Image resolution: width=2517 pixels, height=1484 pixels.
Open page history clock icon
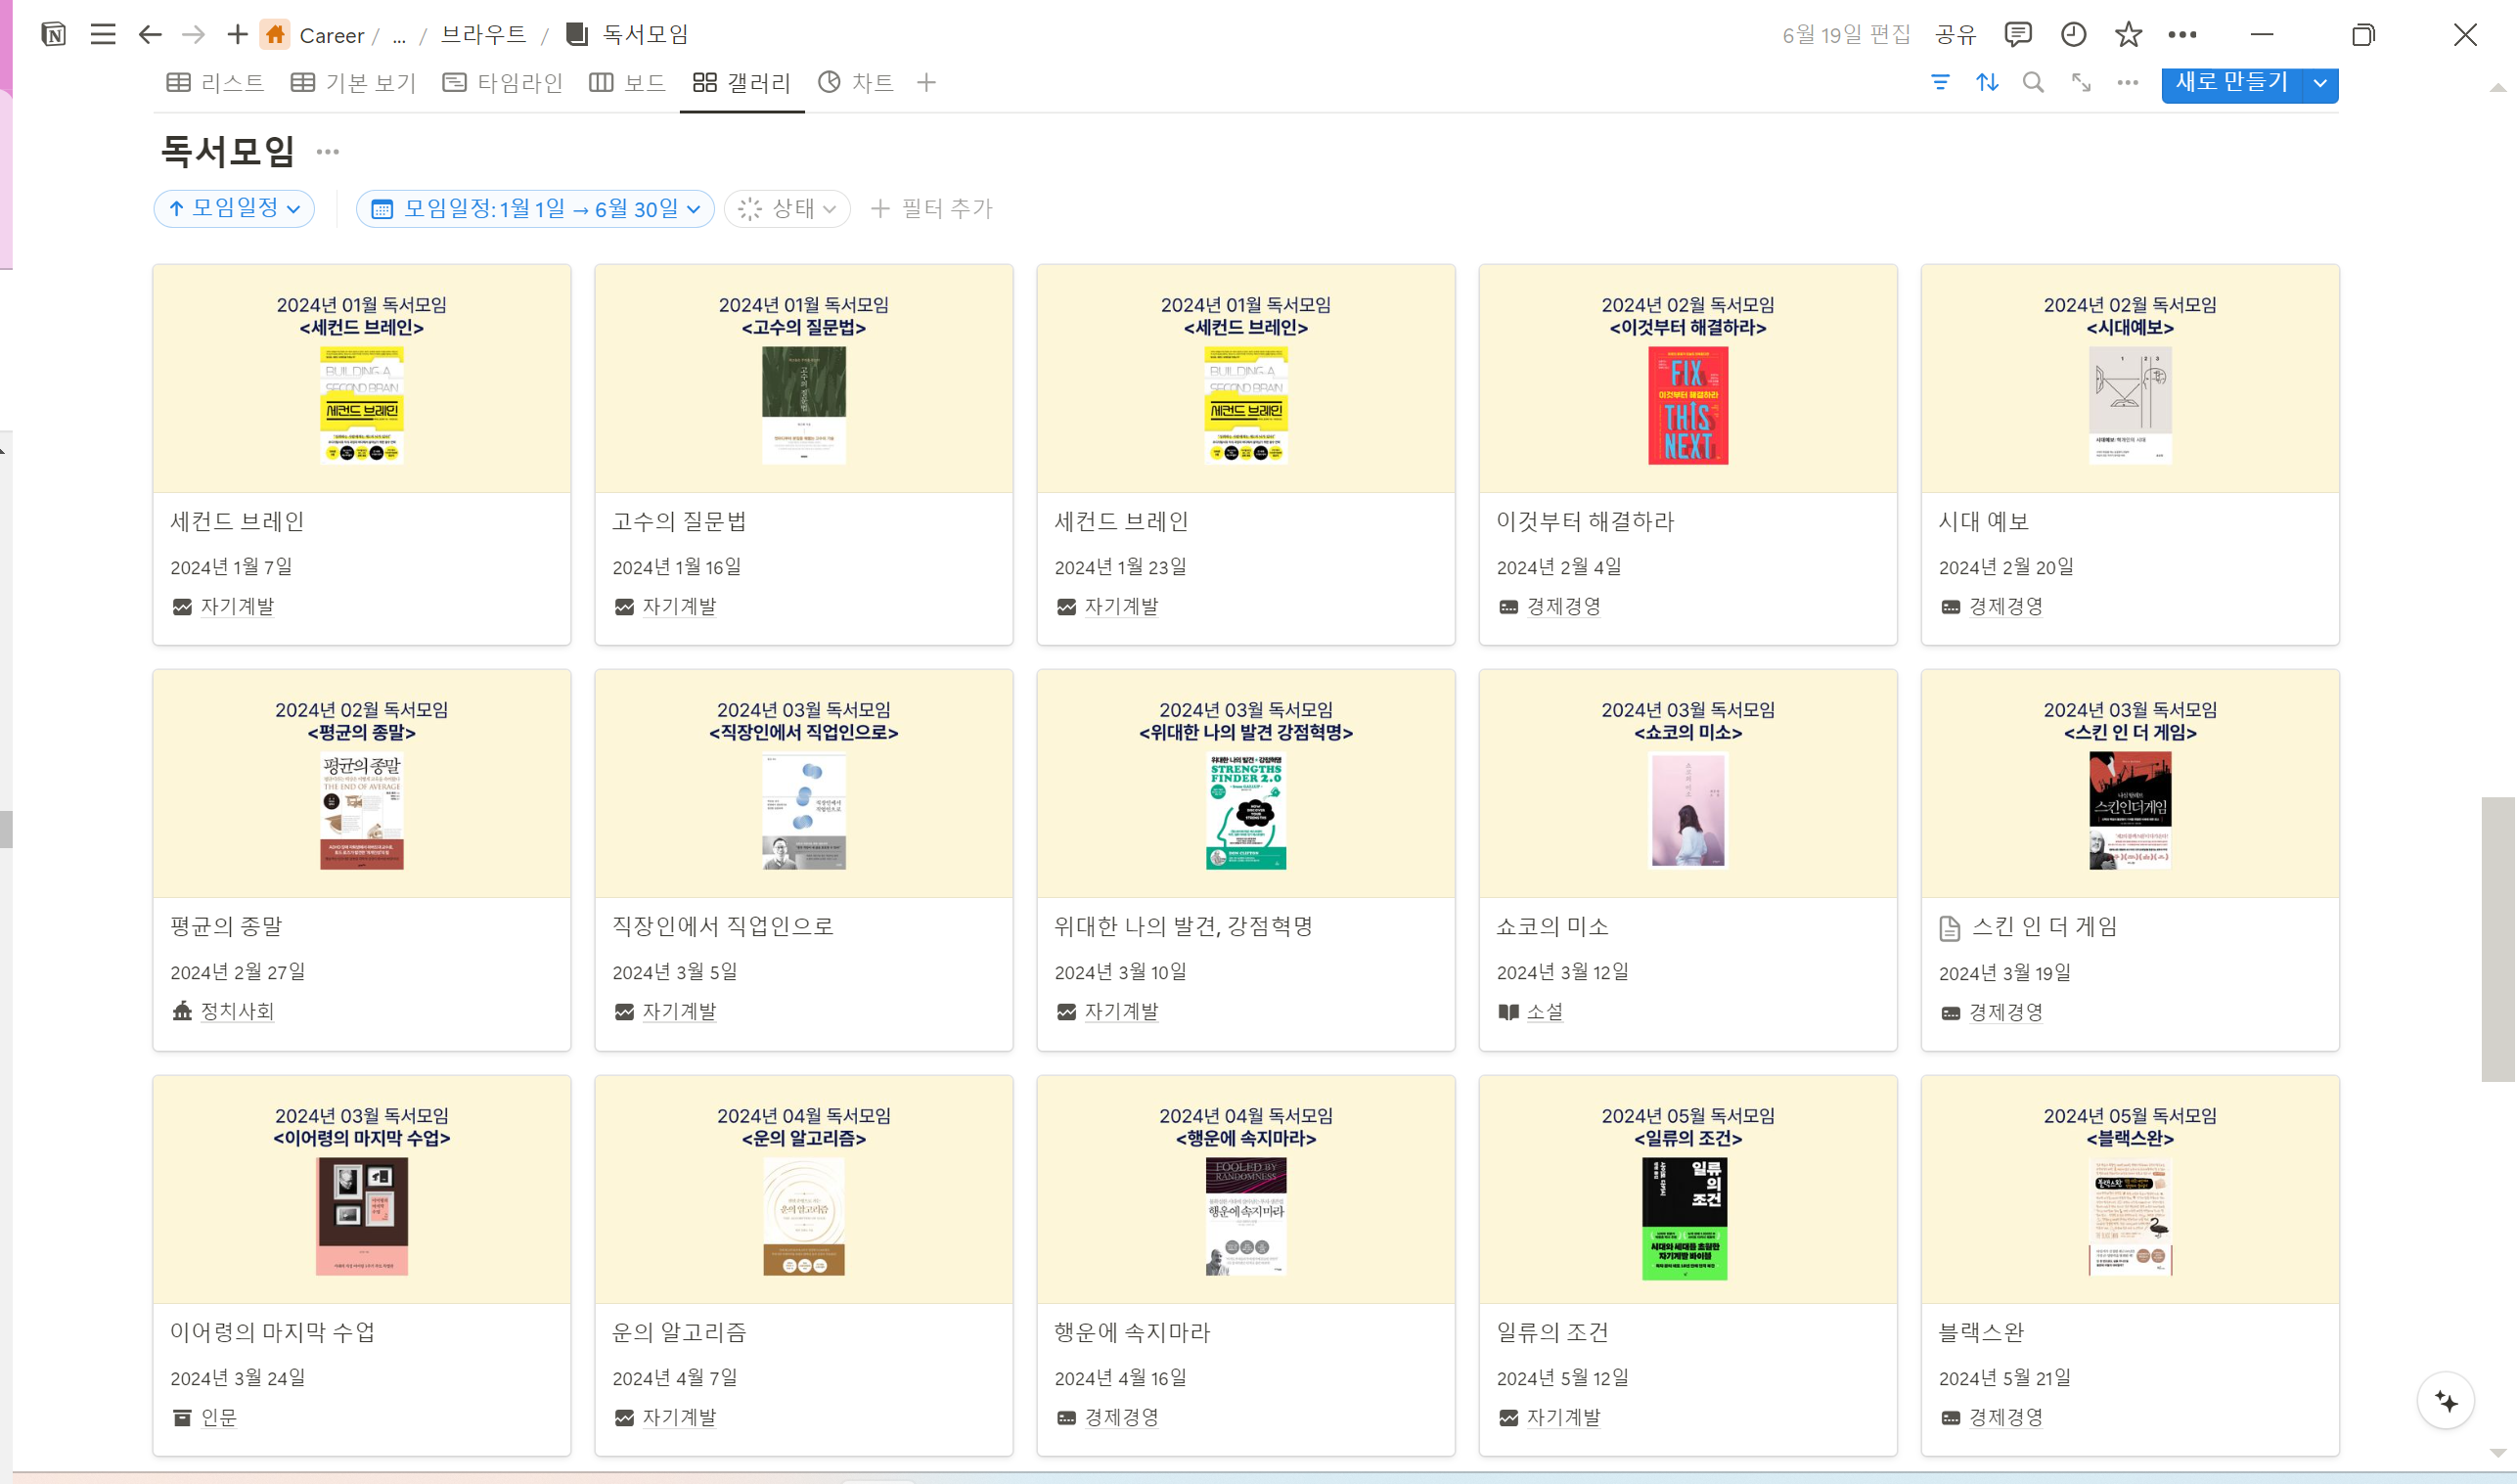(2073, 34)
